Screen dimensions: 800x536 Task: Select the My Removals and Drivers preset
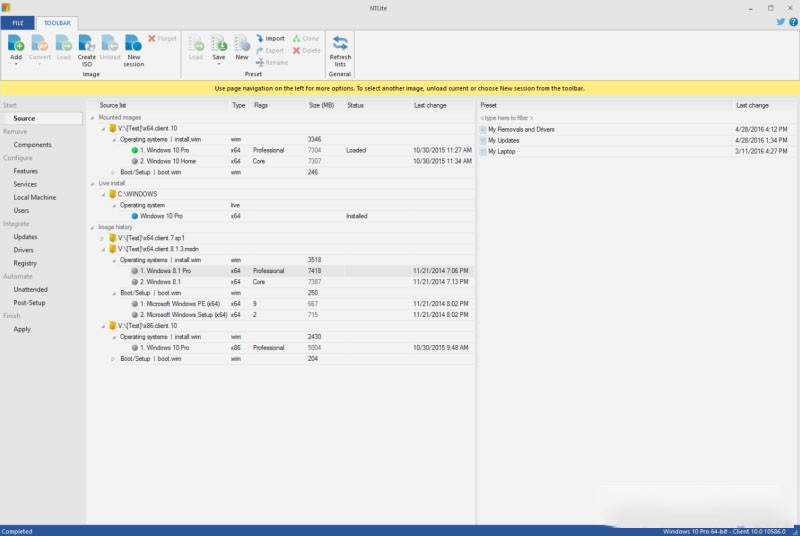coord(520,129)
